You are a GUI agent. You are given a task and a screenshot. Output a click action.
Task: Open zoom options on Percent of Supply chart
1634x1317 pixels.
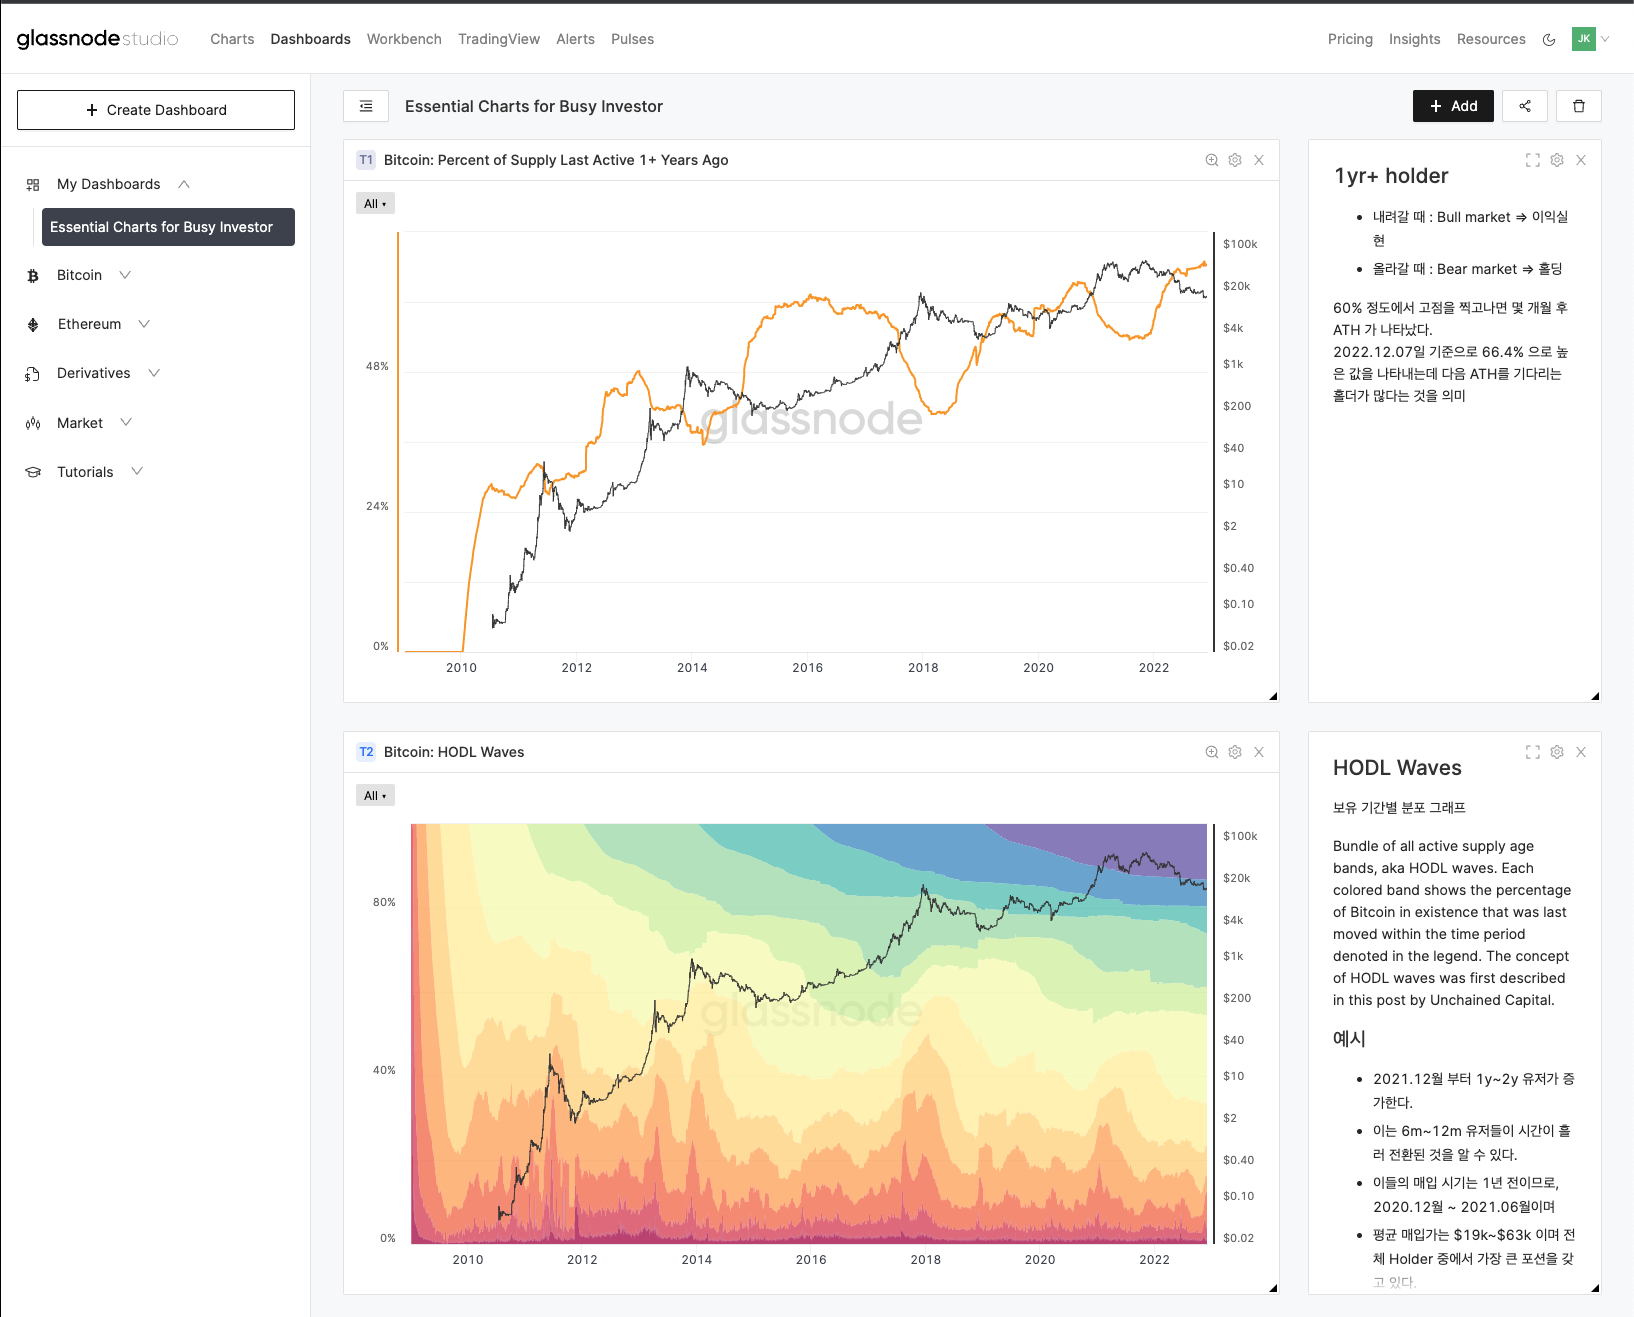coord(1211,160)
